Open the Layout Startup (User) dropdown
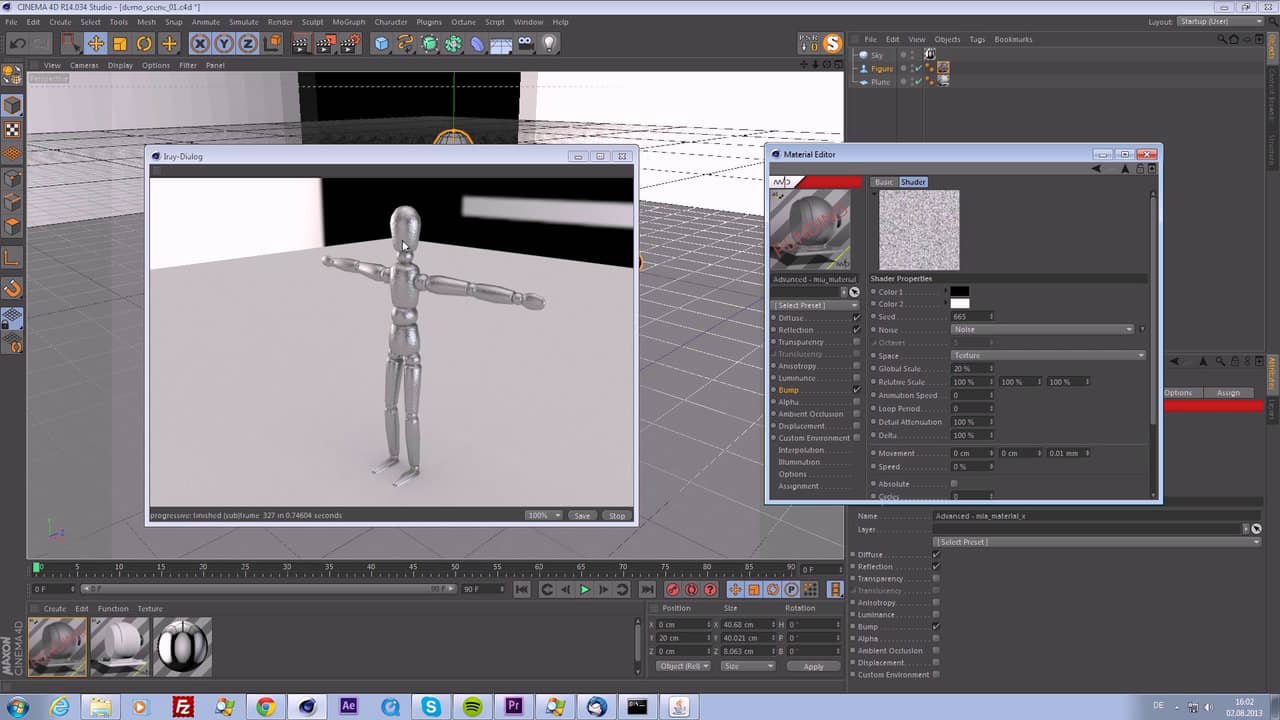The width and height of the screenshot is (1280, 720). [1220, 21]
